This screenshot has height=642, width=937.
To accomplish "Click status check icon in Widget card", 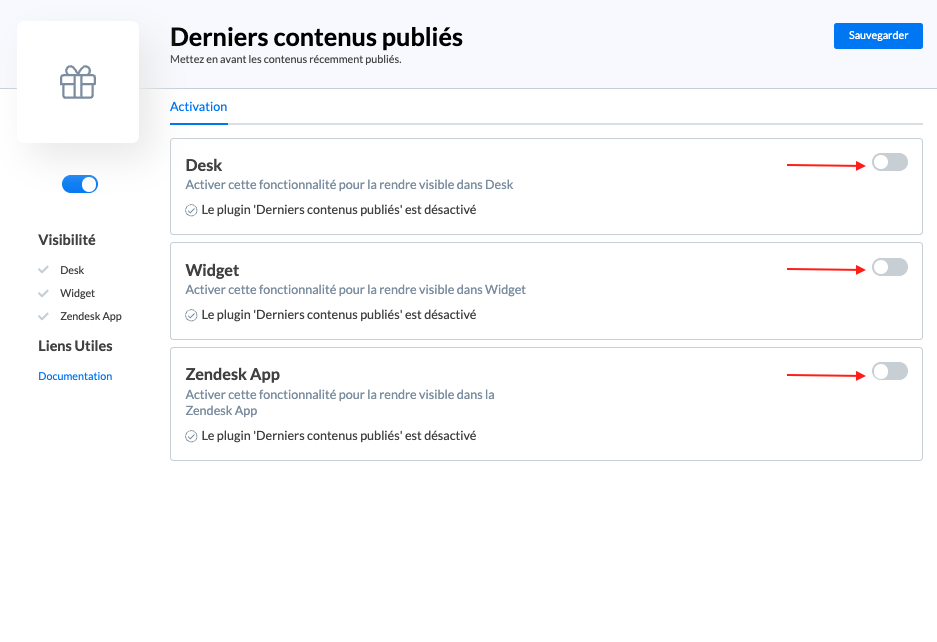I will pyautogui.click(x=191, y=315).
